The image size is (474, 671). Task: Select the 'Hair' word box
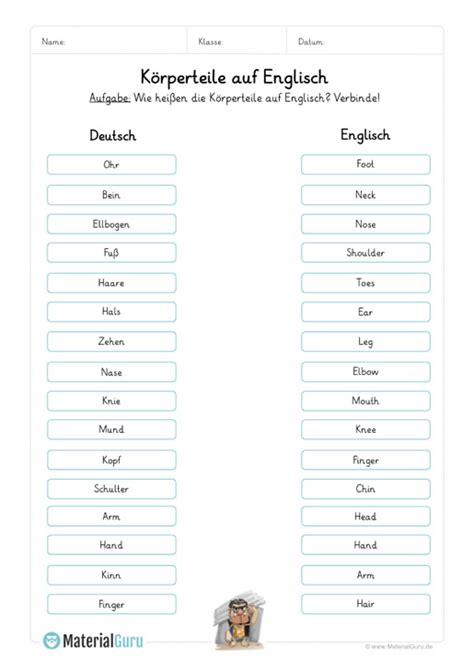click(x=366, y=604)
